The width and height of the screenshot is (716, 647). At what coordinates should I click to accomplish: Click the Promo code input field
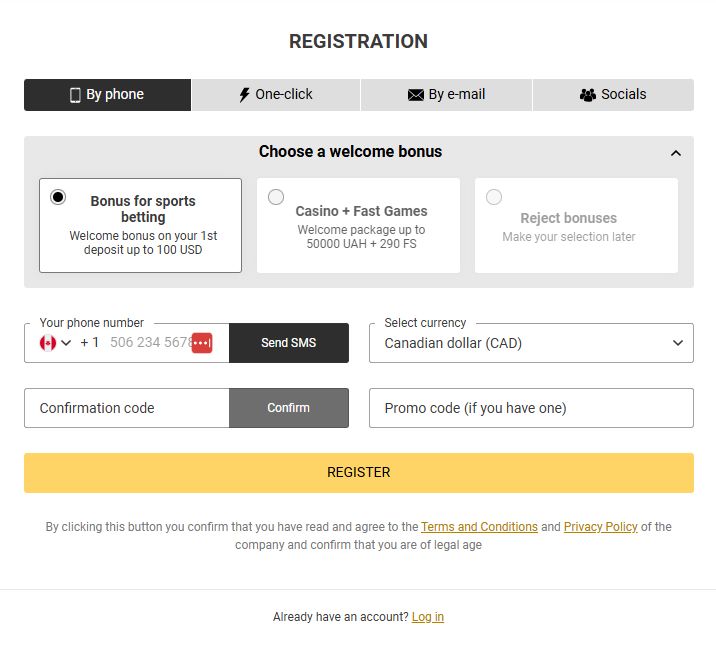[x=531, y=408]
